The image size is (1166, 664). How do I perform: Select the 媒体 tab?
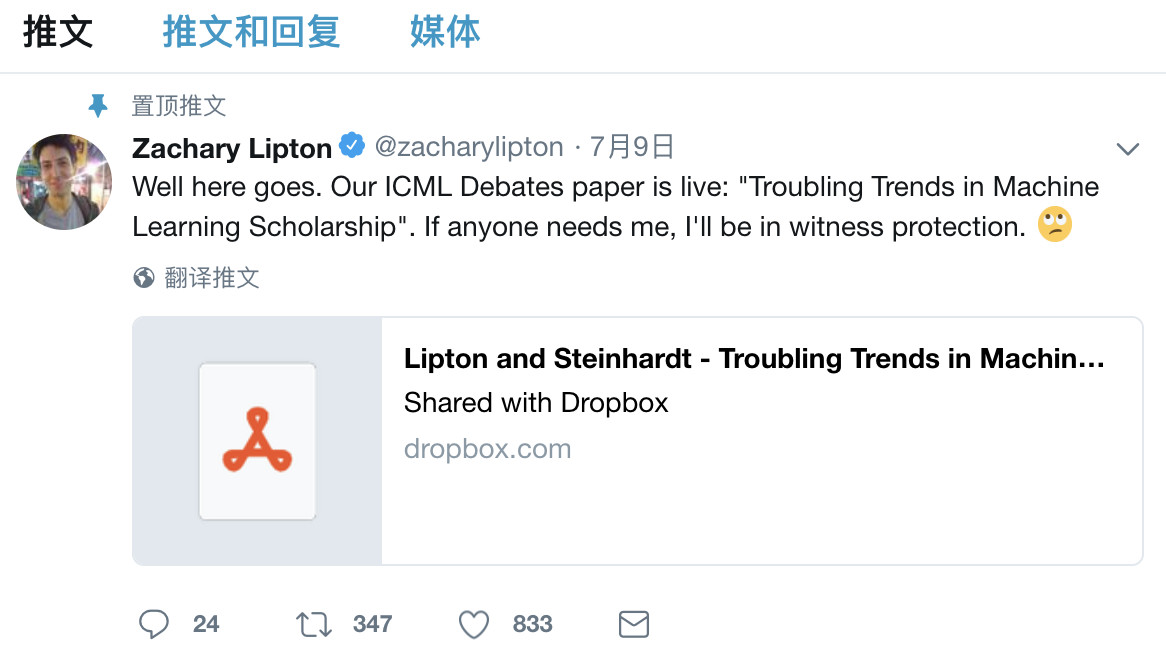pos(445,32)
